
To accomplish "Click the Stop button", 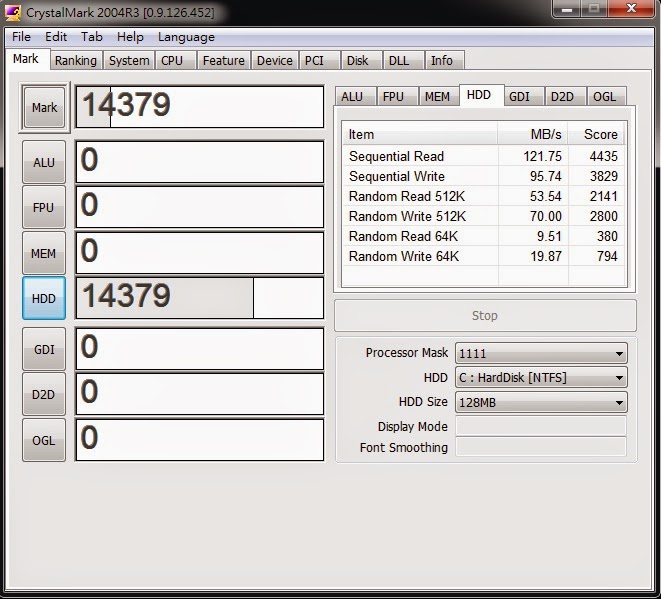I will click(x=485, y=315).
